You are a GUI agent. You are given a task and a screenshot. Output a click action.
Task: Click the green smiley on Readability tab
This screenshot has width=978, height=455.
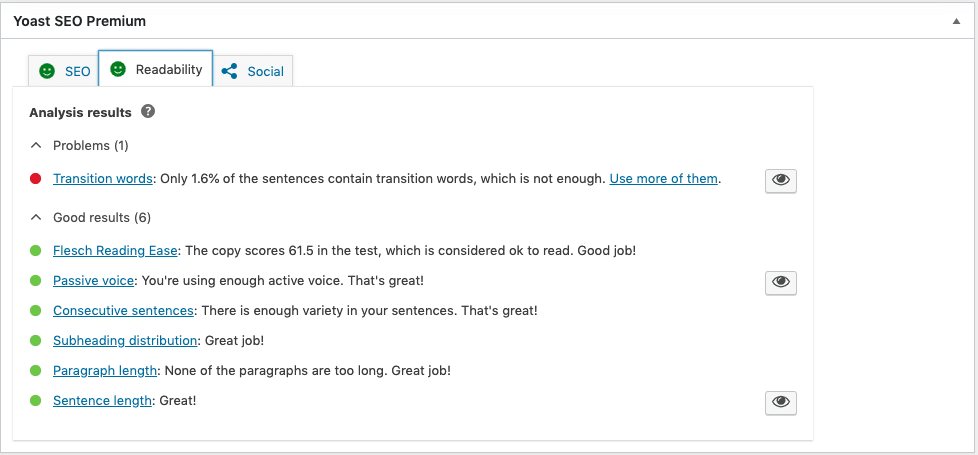point(118,69)
